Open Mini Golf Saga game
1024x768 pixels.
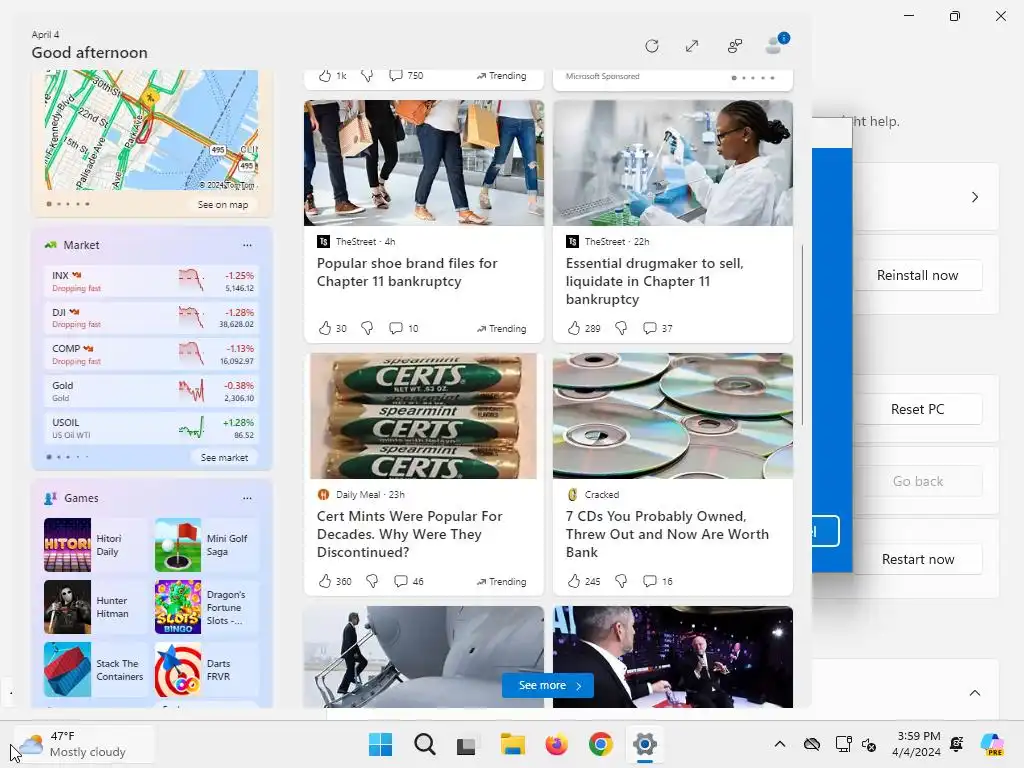click(x=206, y=545)
